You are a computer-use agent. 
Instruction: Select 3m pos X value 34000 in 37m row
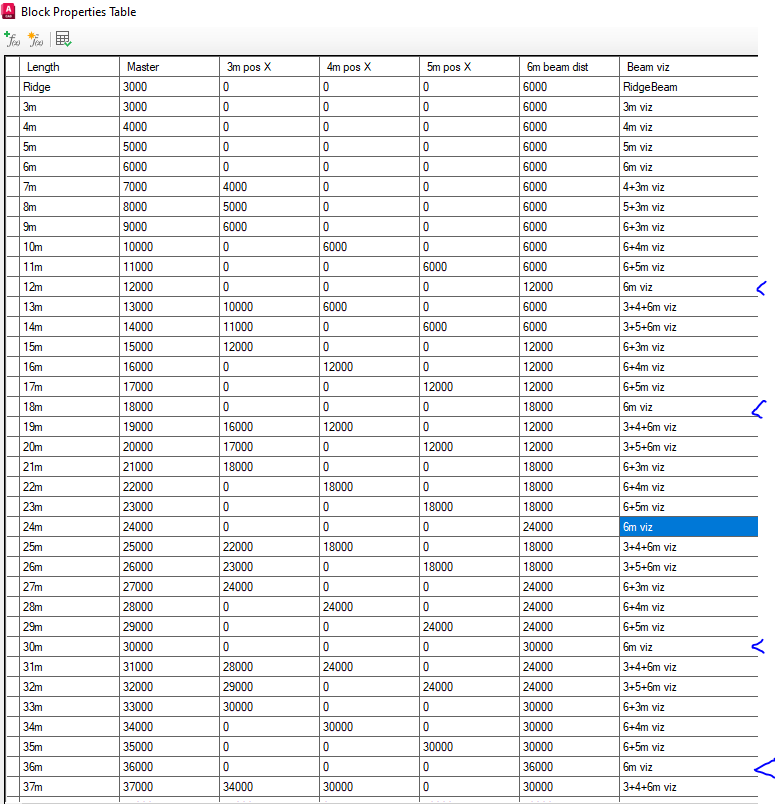269,787
